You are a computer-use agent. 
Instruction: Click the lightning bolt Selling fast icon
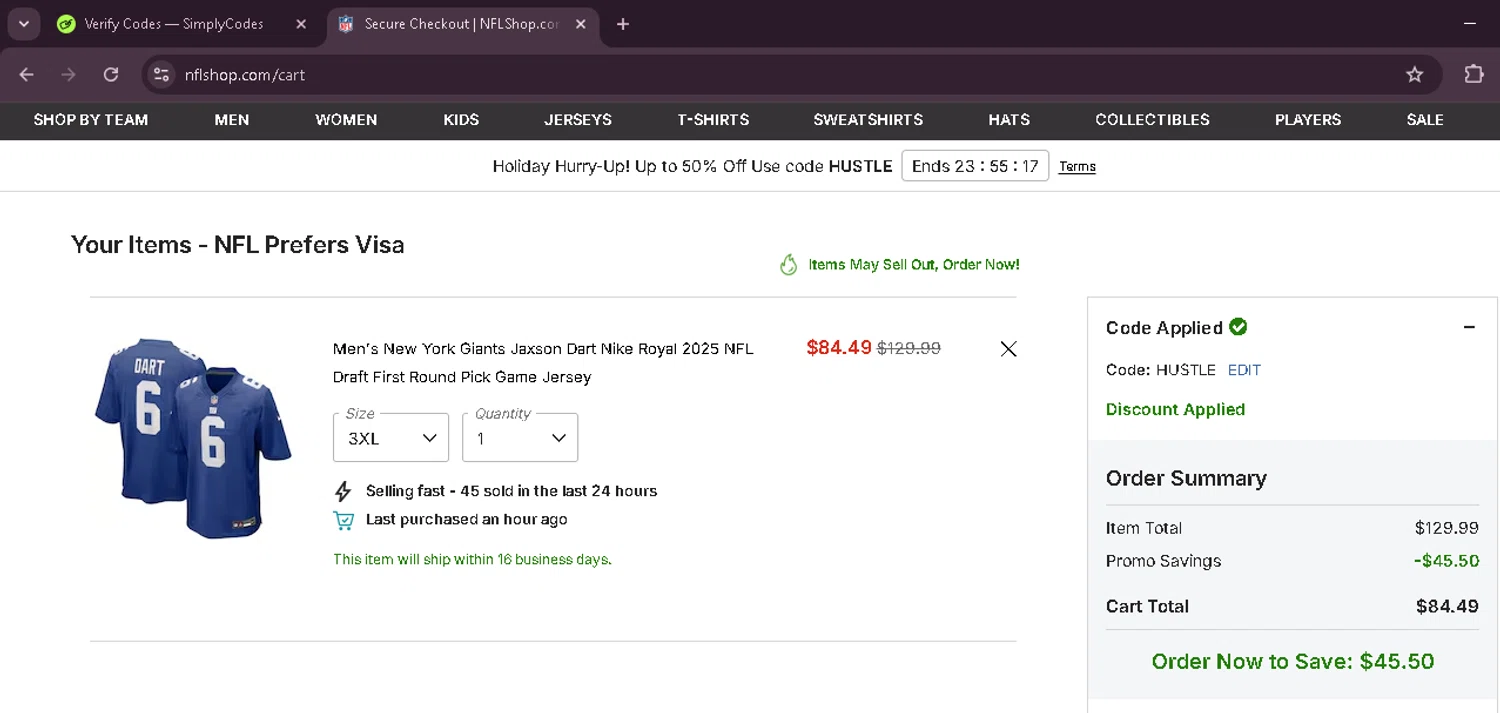(x=343, y=491)
